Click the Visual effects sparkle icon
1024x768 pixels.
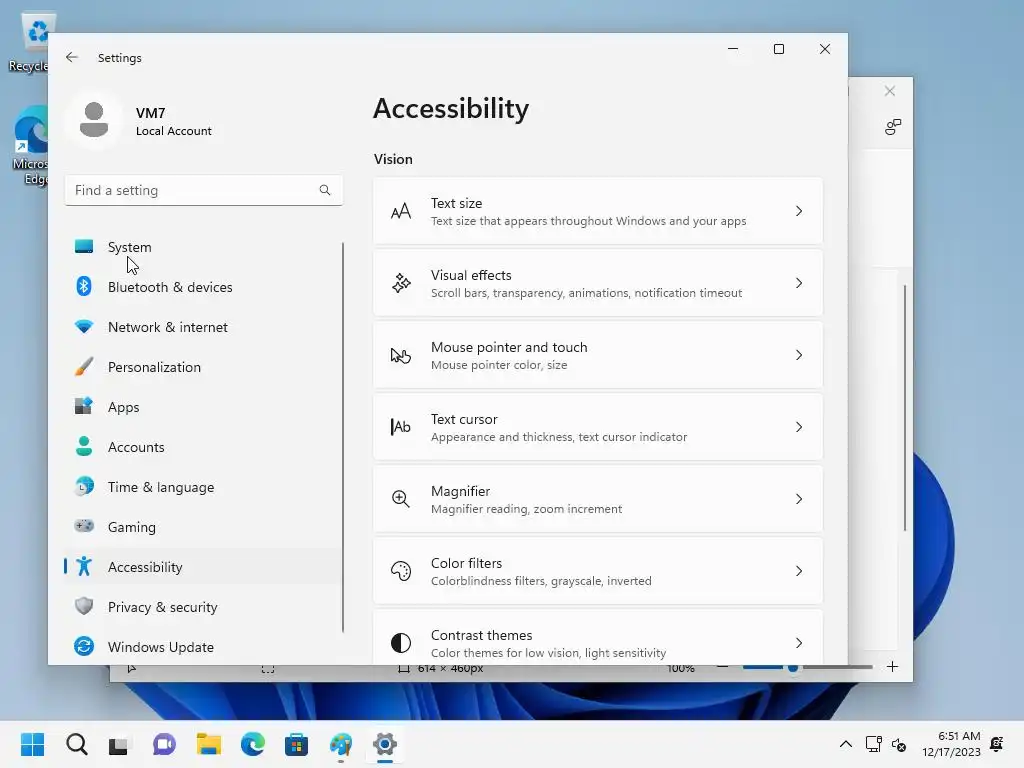[401, 283]
